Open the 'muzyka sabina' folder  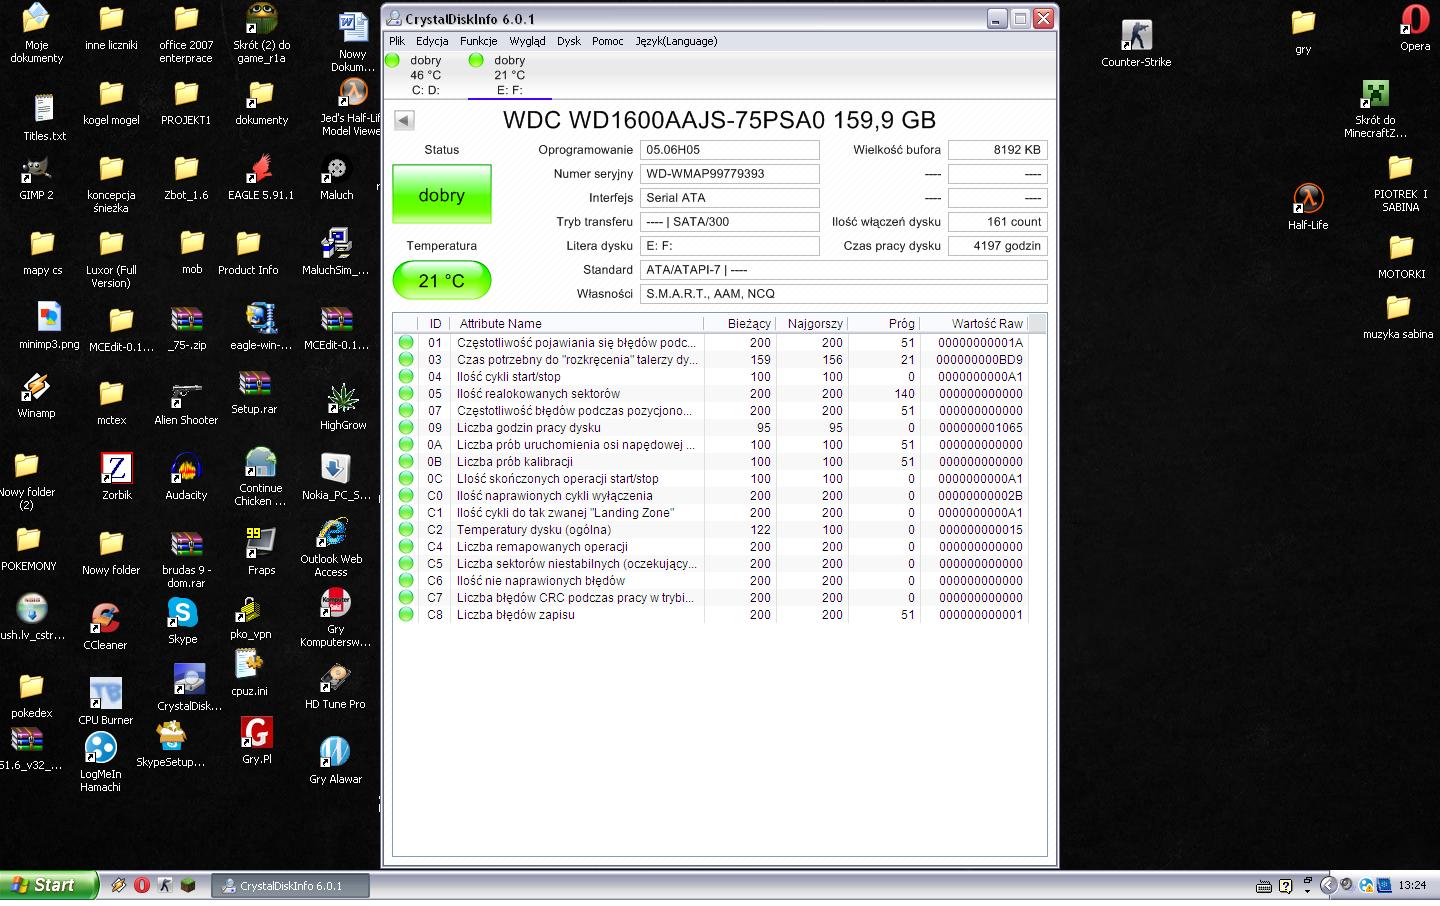click(1398, 318)
